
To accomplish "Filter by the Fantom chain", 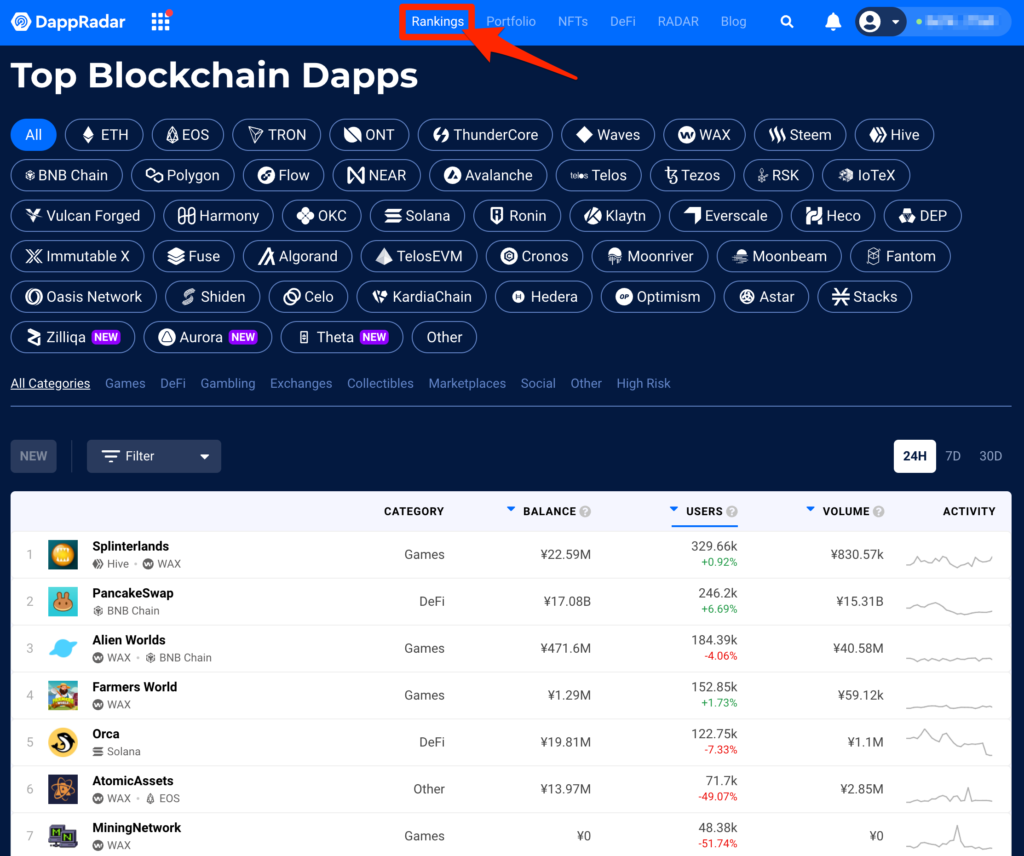I will [900, 257].
